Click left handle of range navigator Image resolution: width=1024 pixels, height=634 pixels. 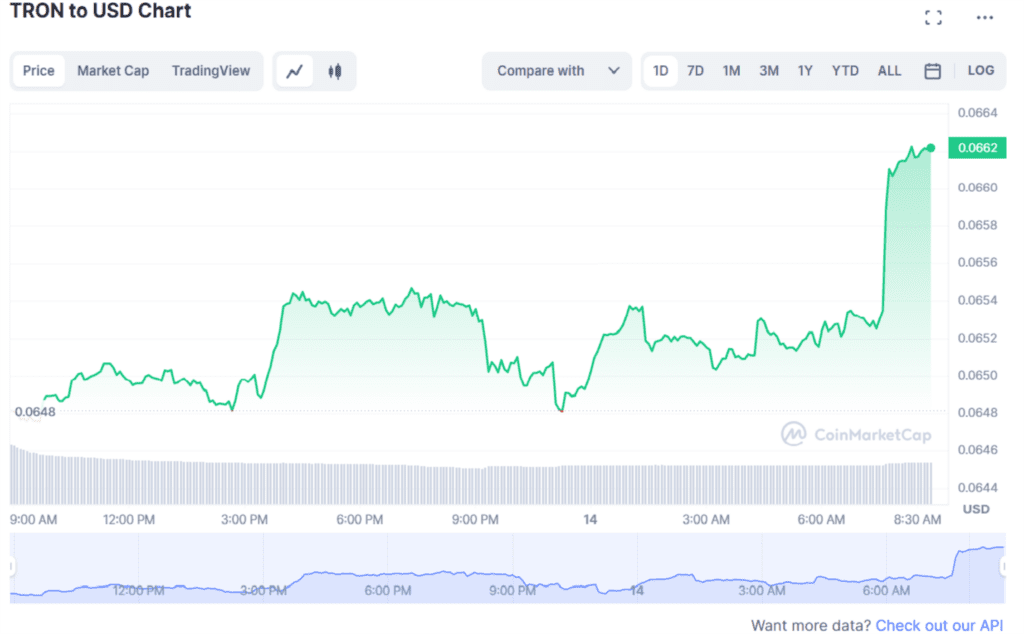[12, 567]
